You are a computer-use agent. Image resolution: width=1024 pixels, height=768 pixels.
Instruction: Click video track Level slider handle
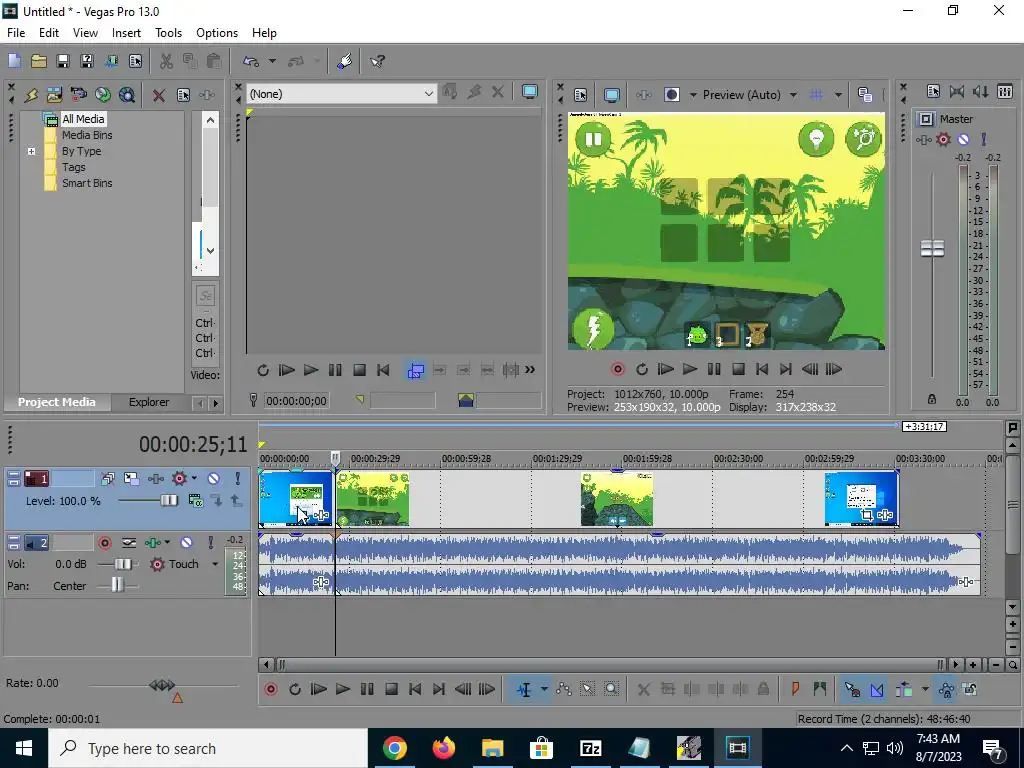[x=169, y=501]
